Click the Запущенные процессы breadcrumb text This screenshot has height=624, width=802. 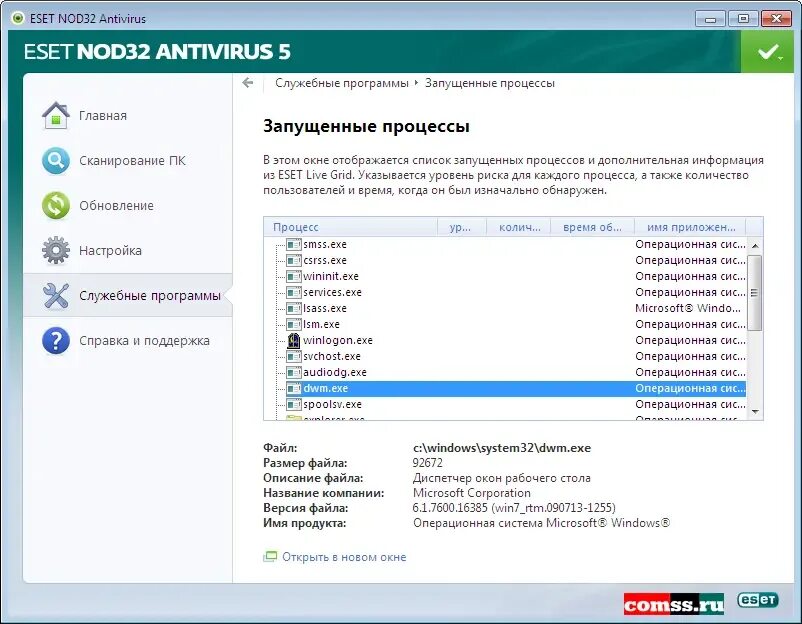point(490,83)
